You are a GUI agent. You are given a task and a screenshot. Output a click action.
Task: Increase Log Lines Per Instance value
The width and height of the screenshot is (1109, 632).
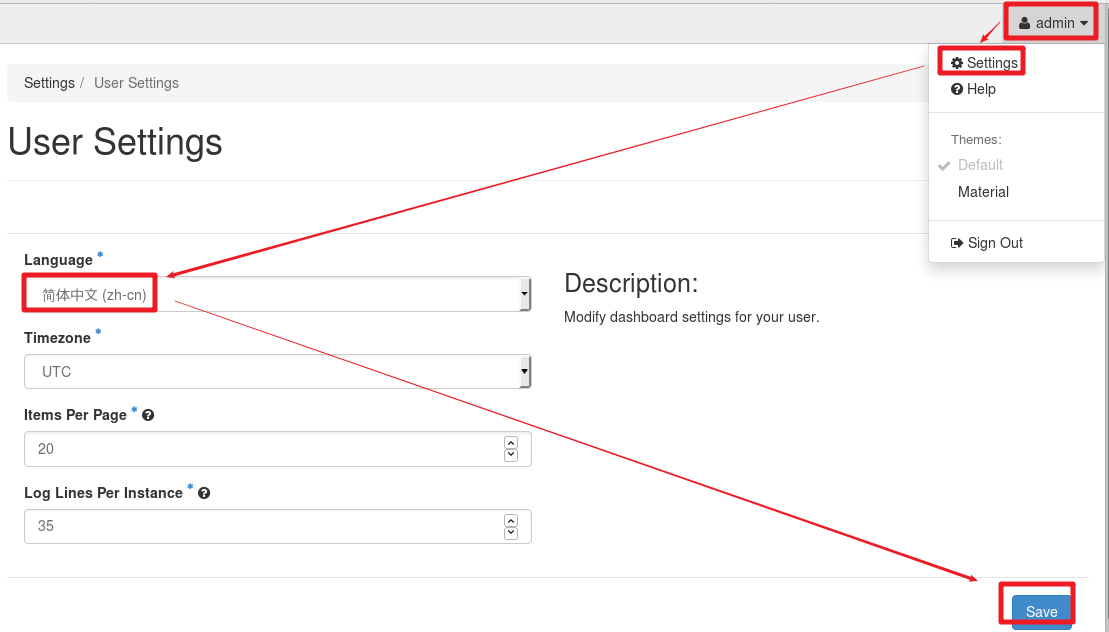coord(511,520)
